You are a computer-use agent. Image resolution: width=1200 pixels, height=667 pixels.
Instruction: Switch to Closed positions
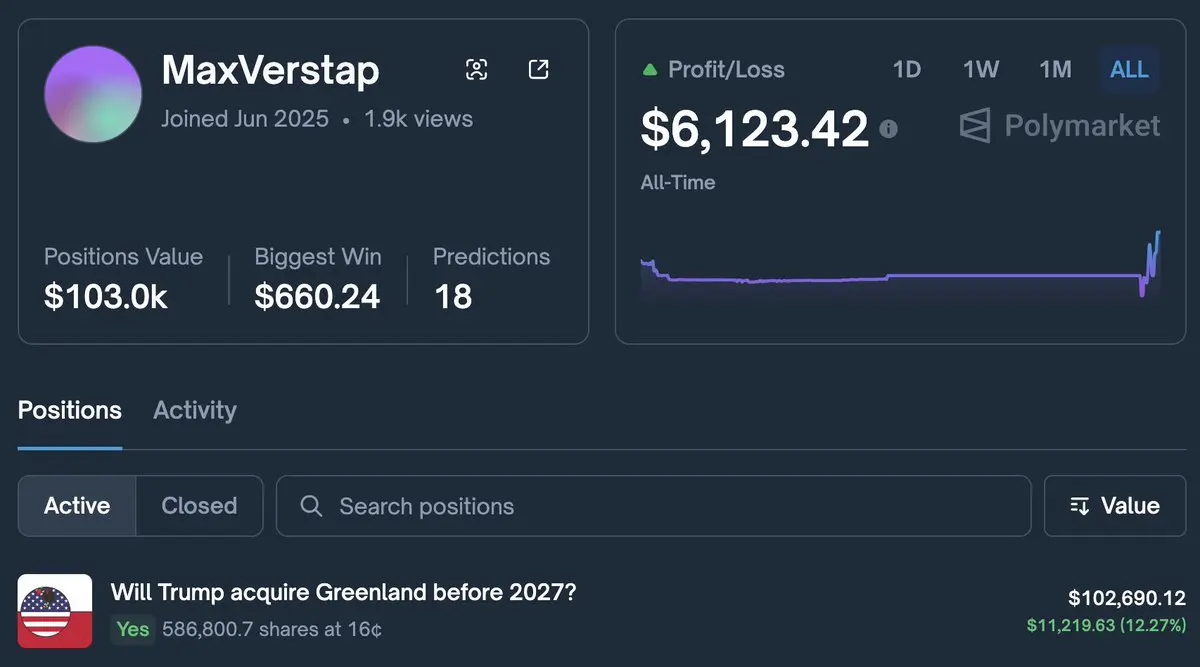click(x=198, y=506)
